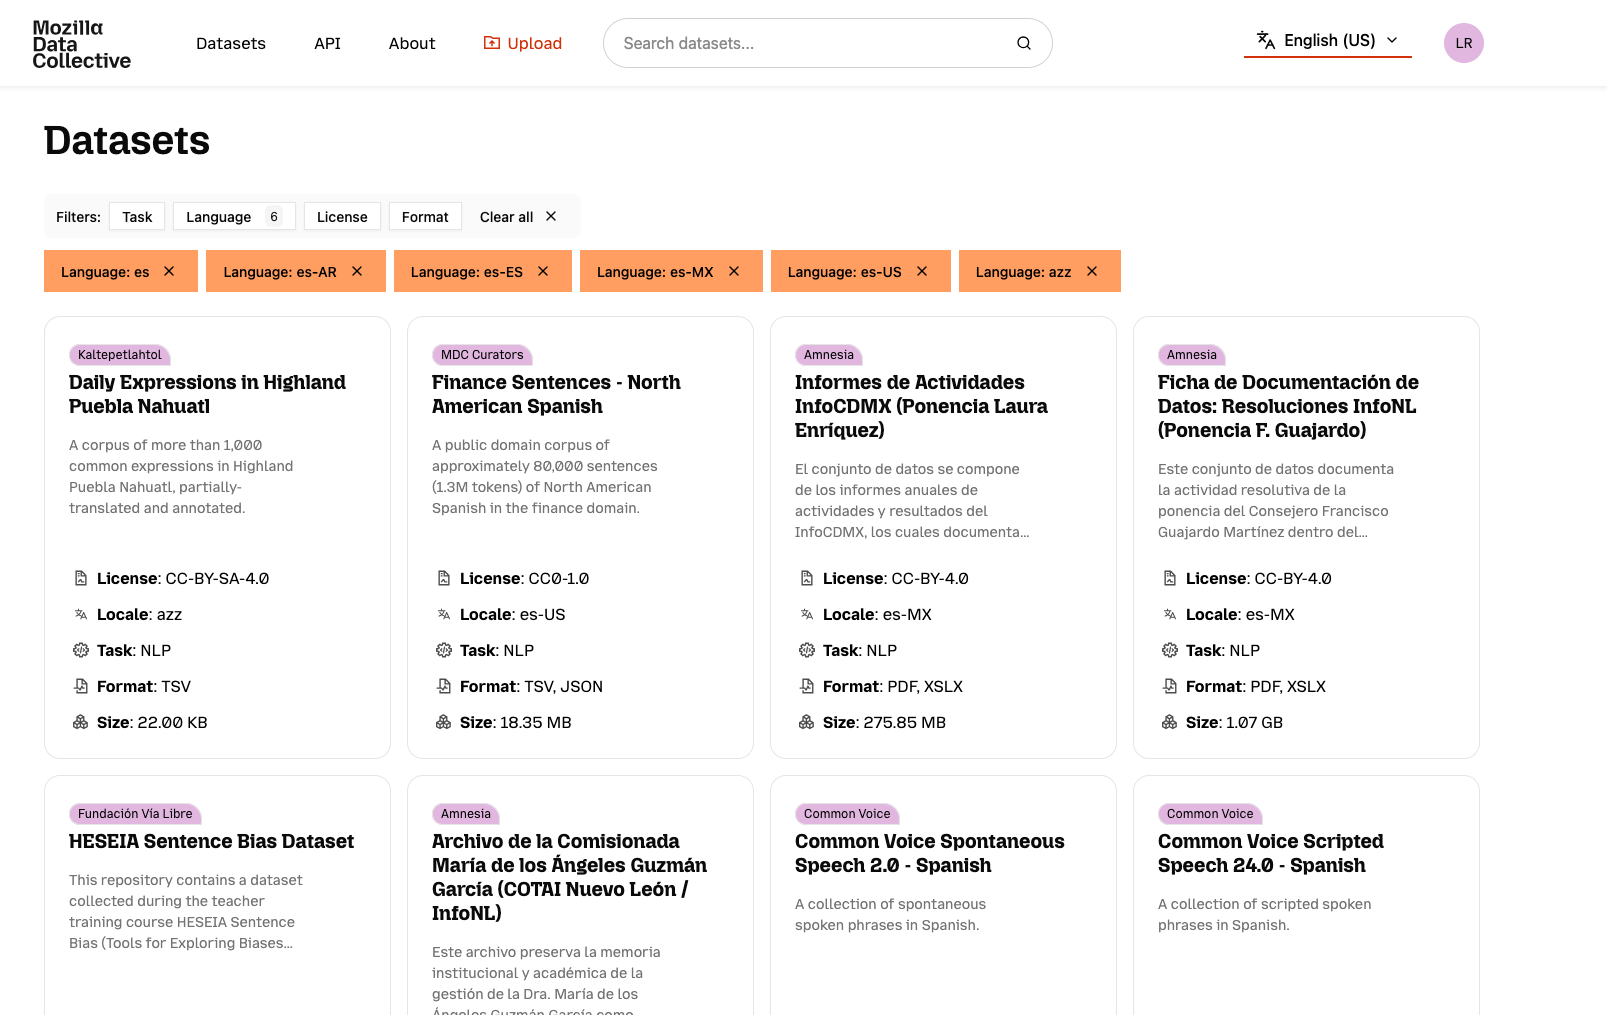Click format icon on Informes de Actividades card
The height and width of the screenshot is (1015, 1607).
click(807, 686)
